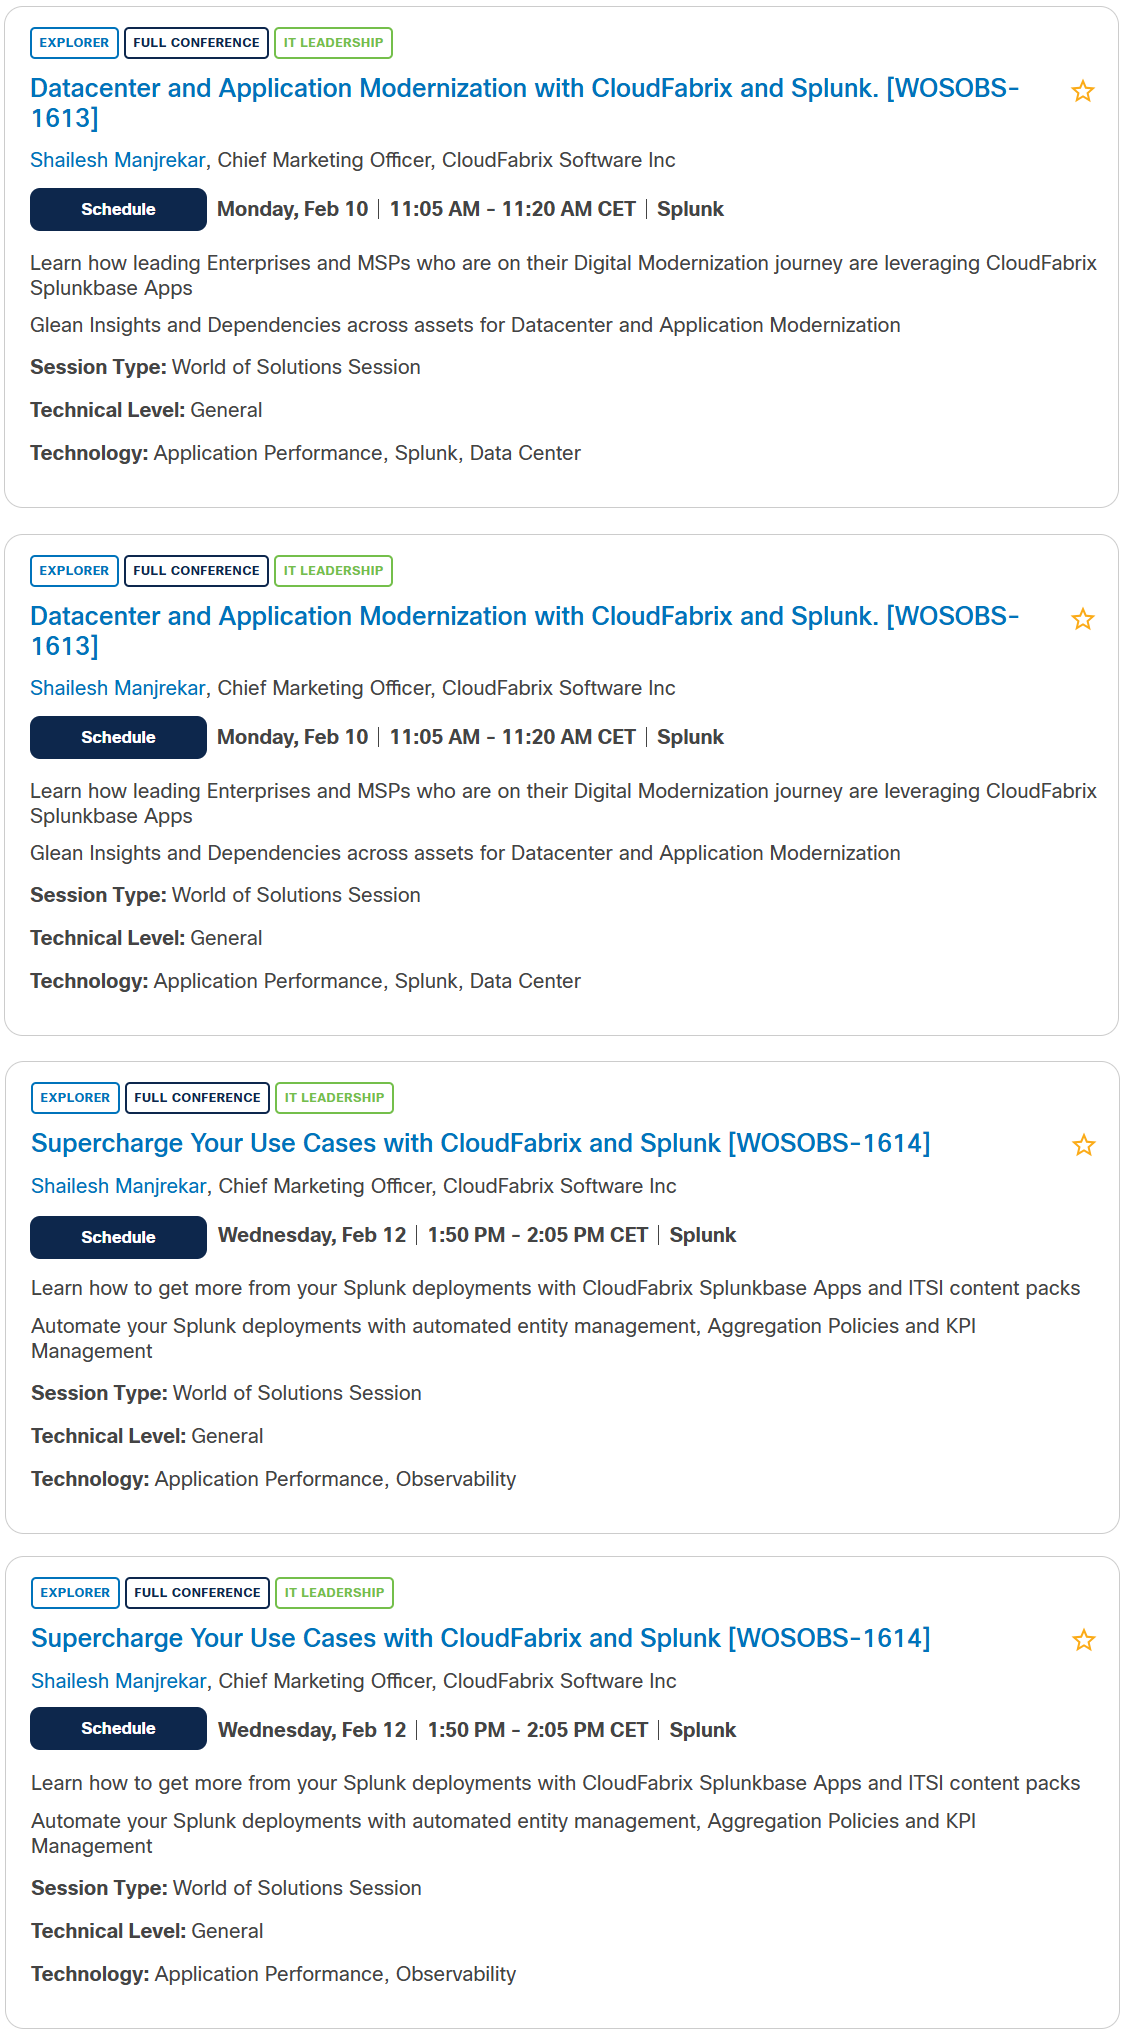Select the EXPLORER tag on the third card

tap(75, 1098)
